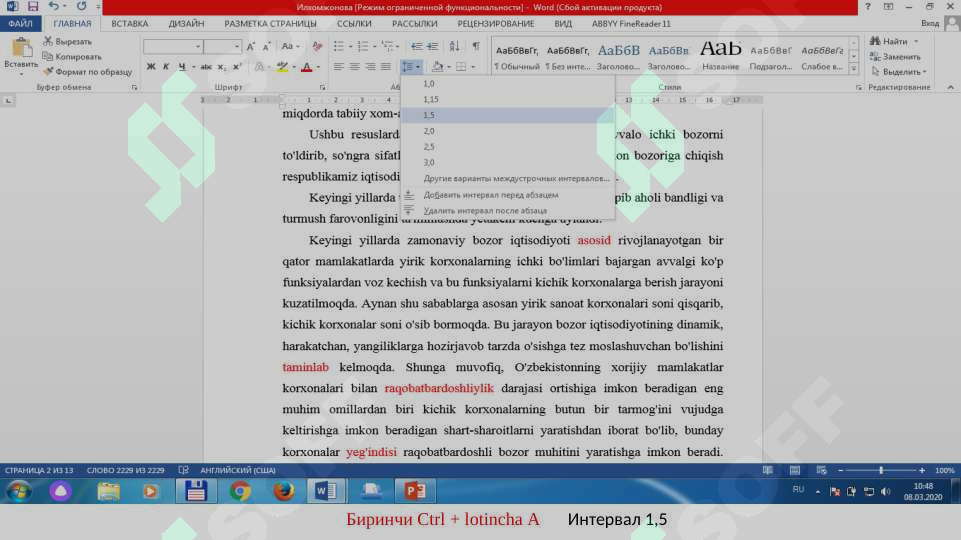The height and width of the screenshot is (540, 961).
Task: Switch to ДИЗАЙН tab
Action: click(x=186, y=23)
